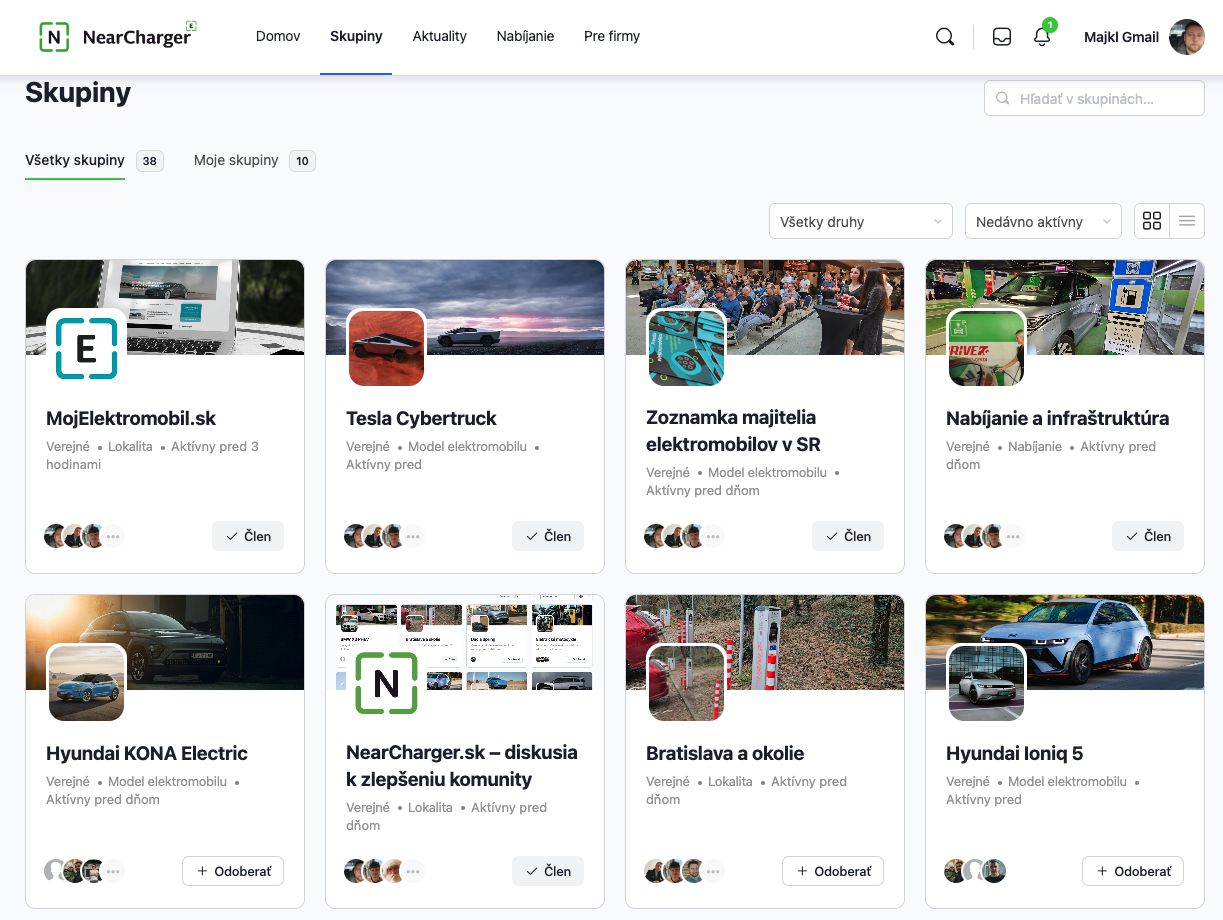The height and width of the screenshot is (920, 1223).
Task: Open the inbox messages icon
Action: (x=1002, y=37)
